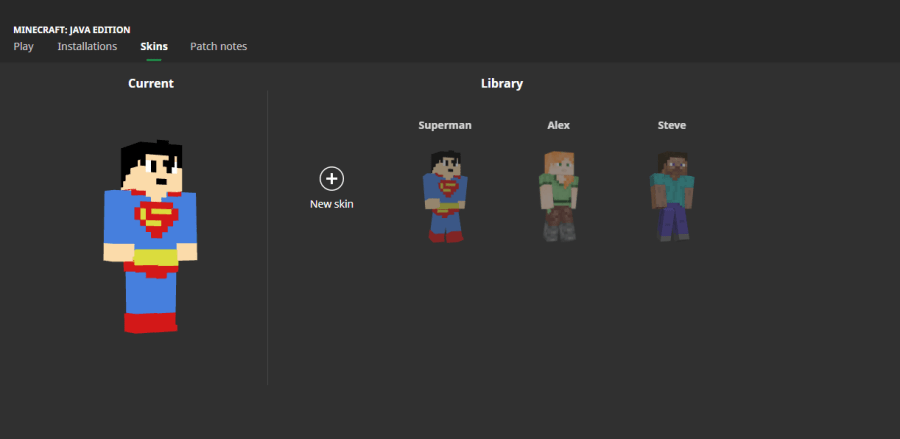The width and height of the screenshot is (900, 439).
Task: Pick the Steve skin thumbnail
Action: 671,195
